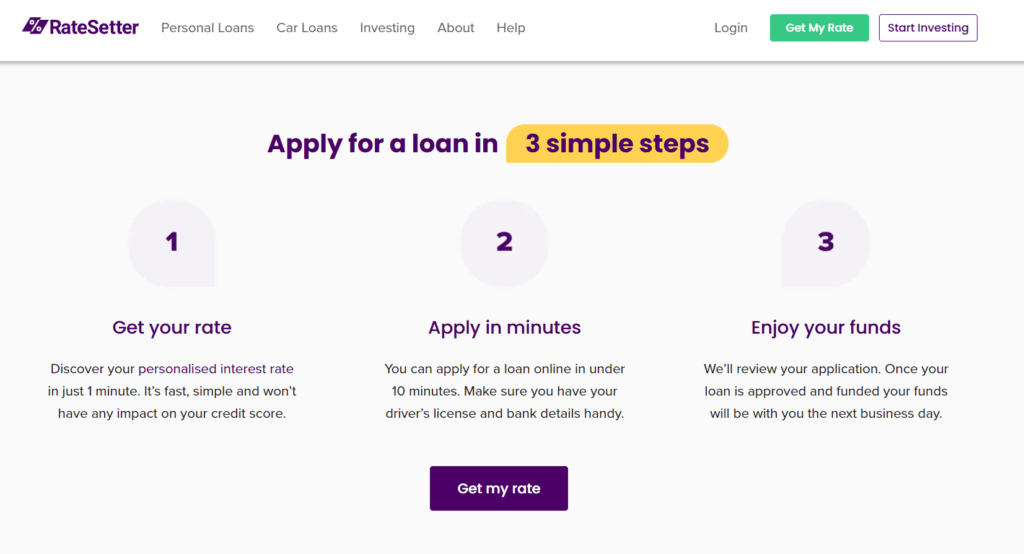1024x554 pixels.
Task: Go to the Investing section
Action: coord(387,28)
